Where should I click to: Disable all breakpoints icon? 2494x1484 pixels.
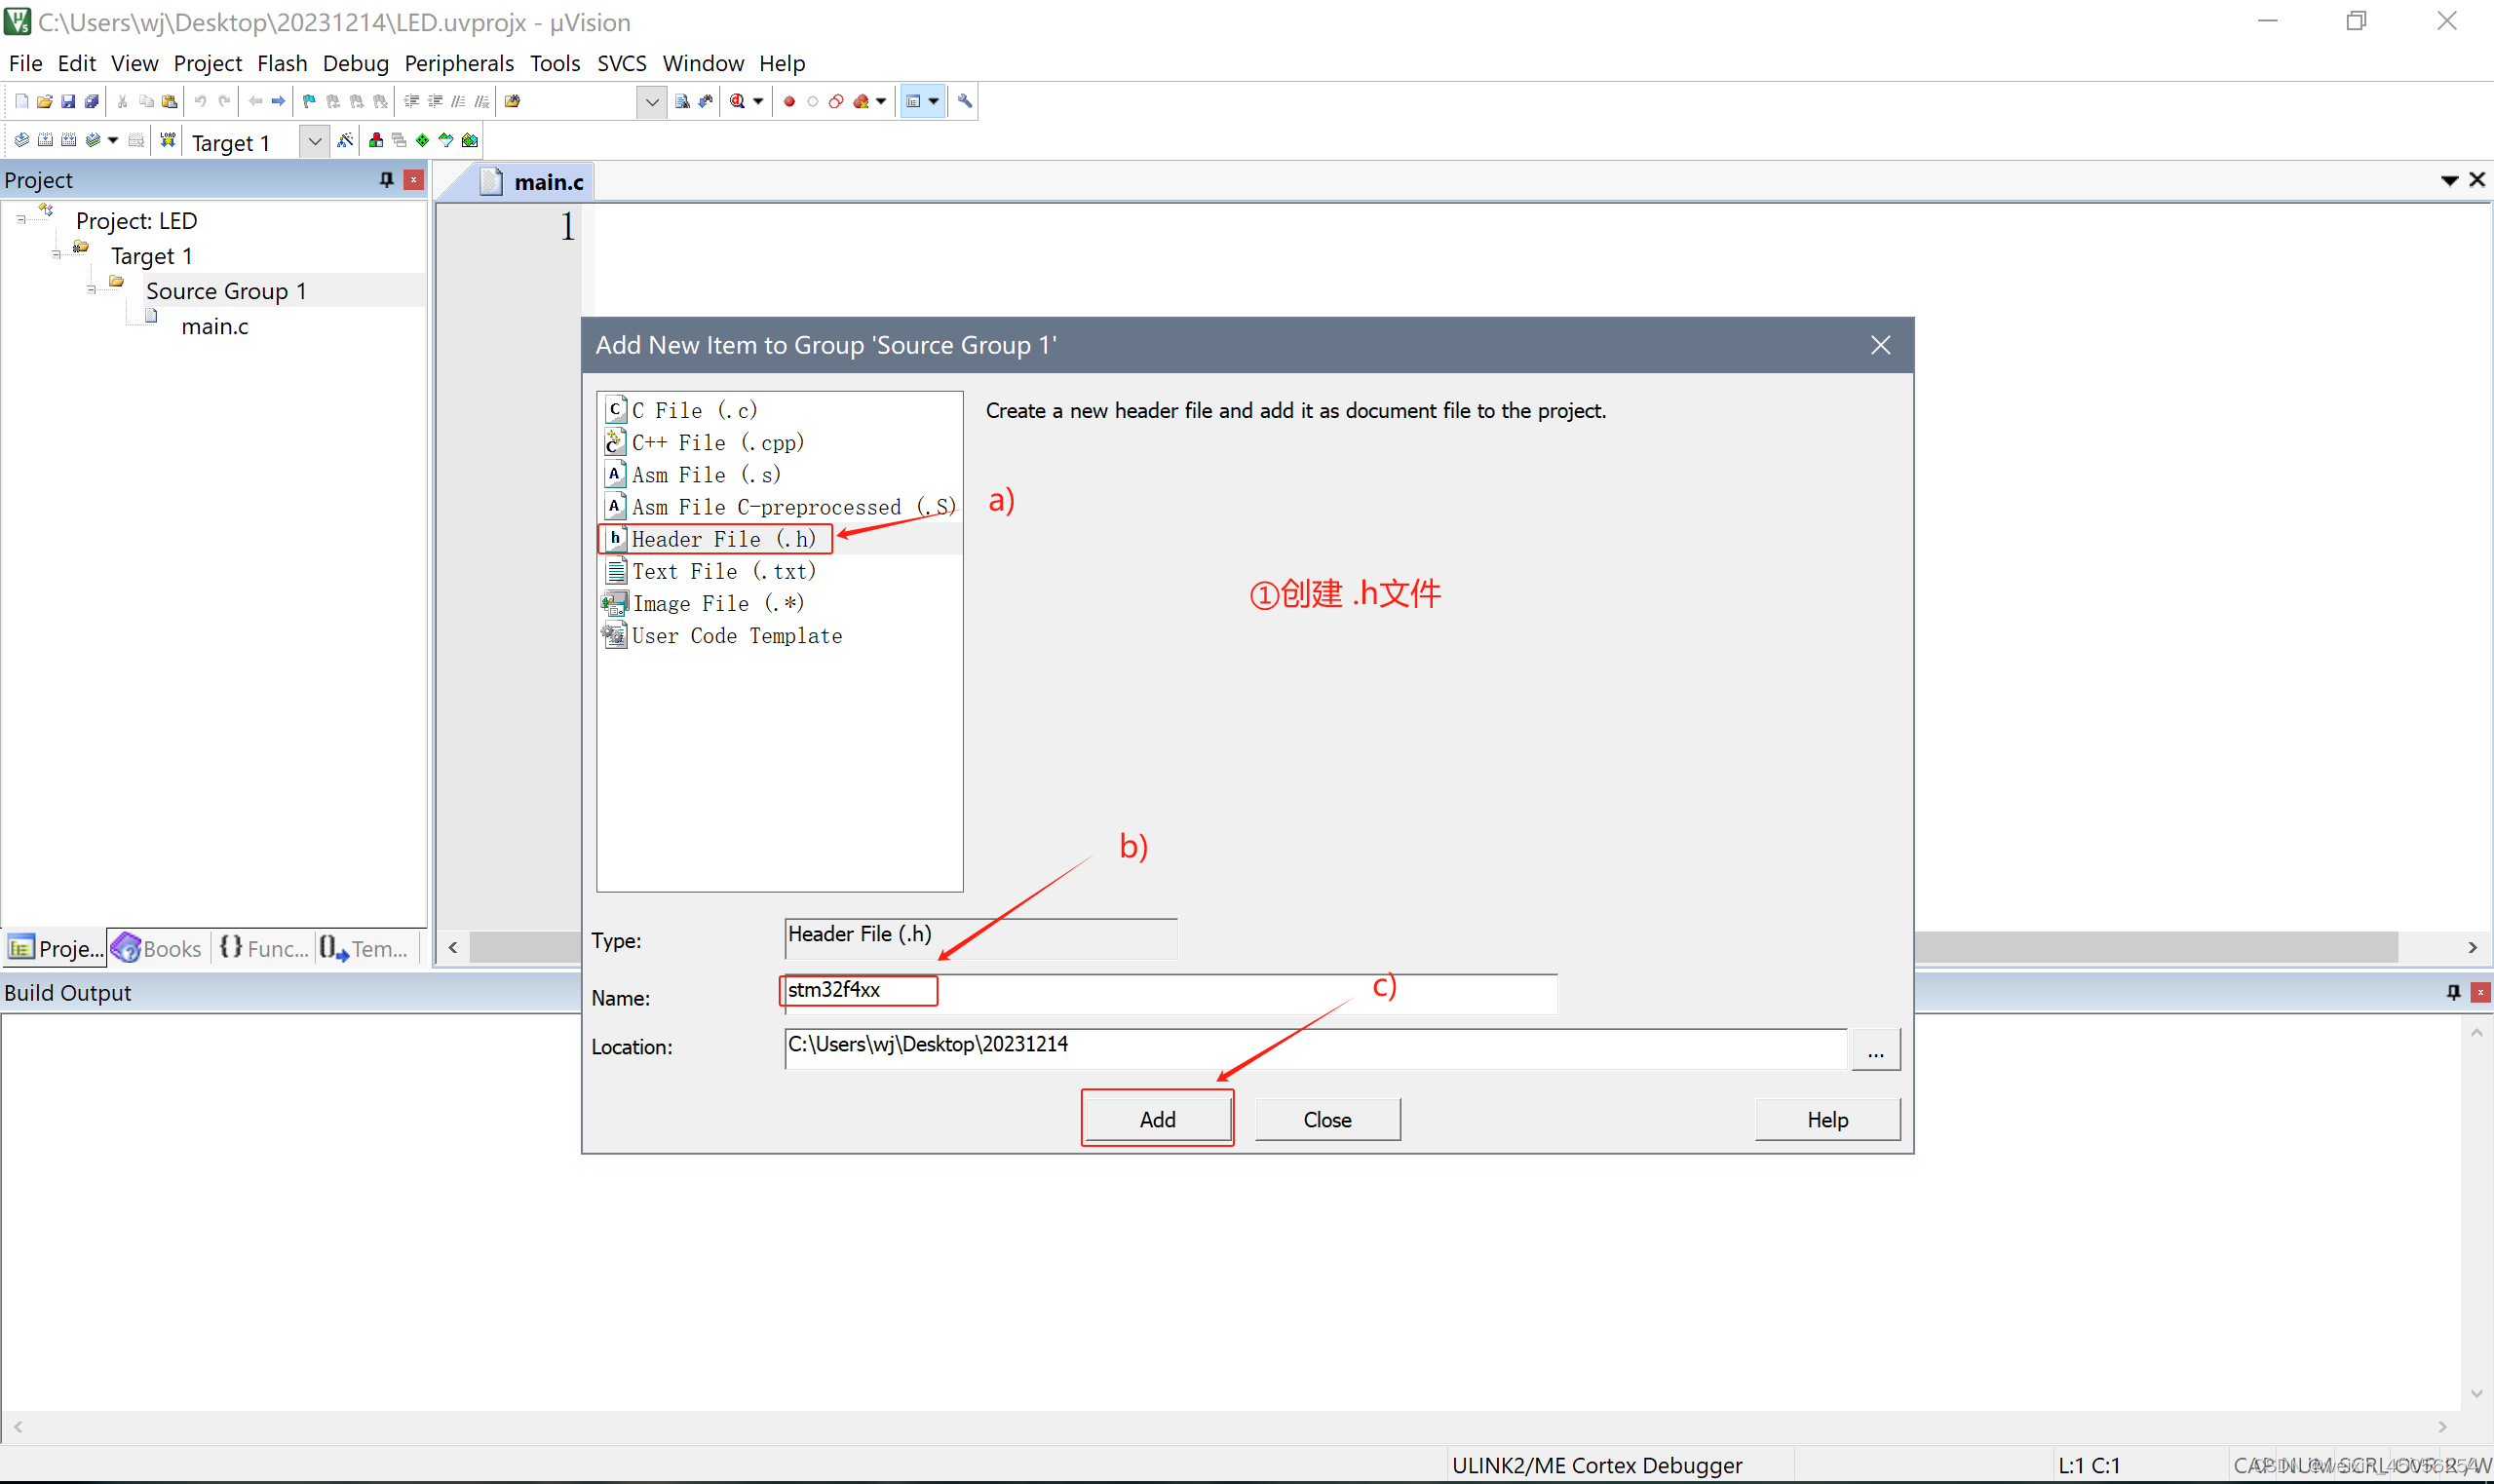(x=836, y=101)
